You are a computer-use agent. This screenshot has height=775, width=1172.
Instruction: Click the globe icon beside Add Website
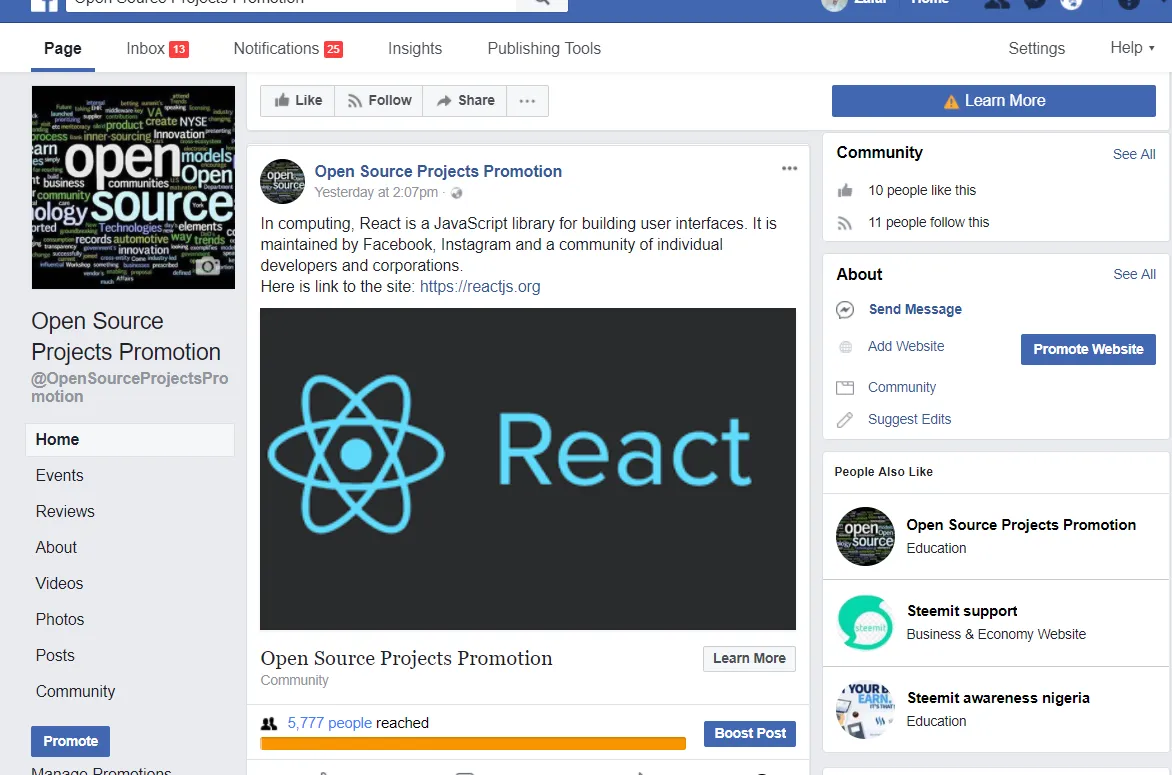[845, 347]
